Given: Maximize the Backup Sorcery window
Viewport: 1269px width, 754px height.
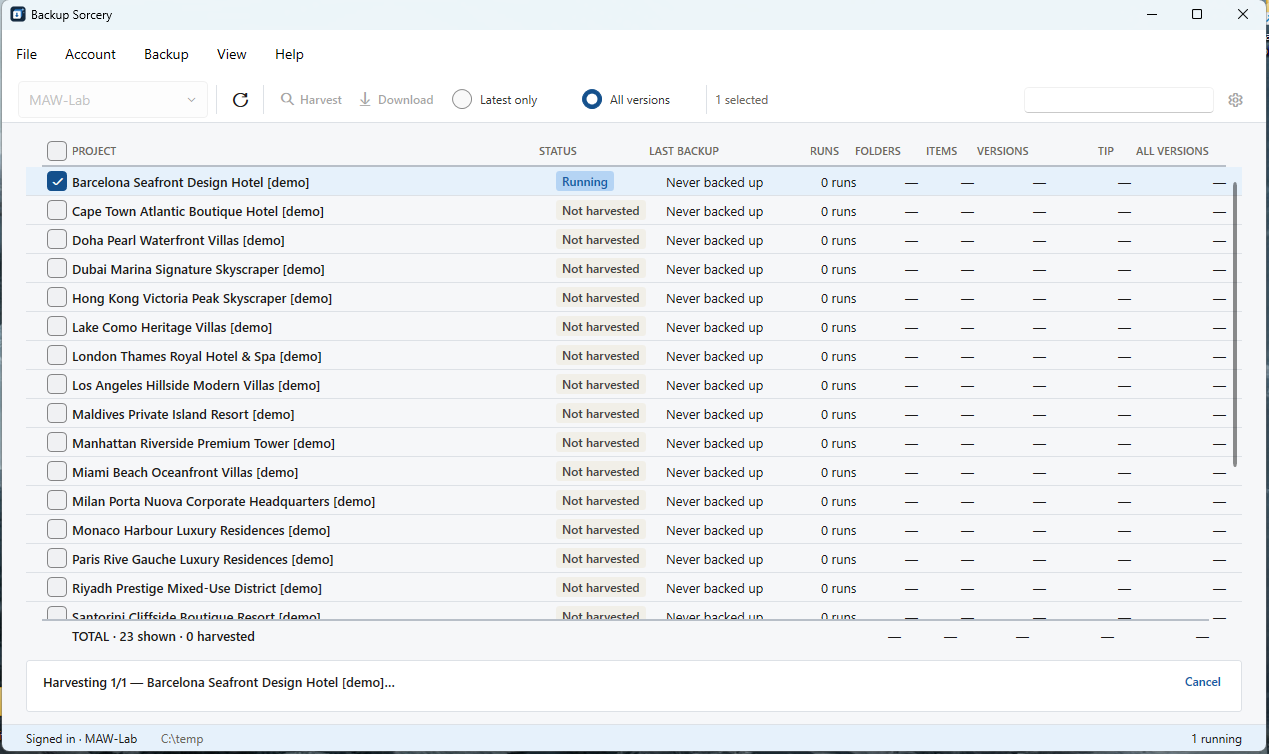Looking at the screenshot, I should coord(1197,14).
